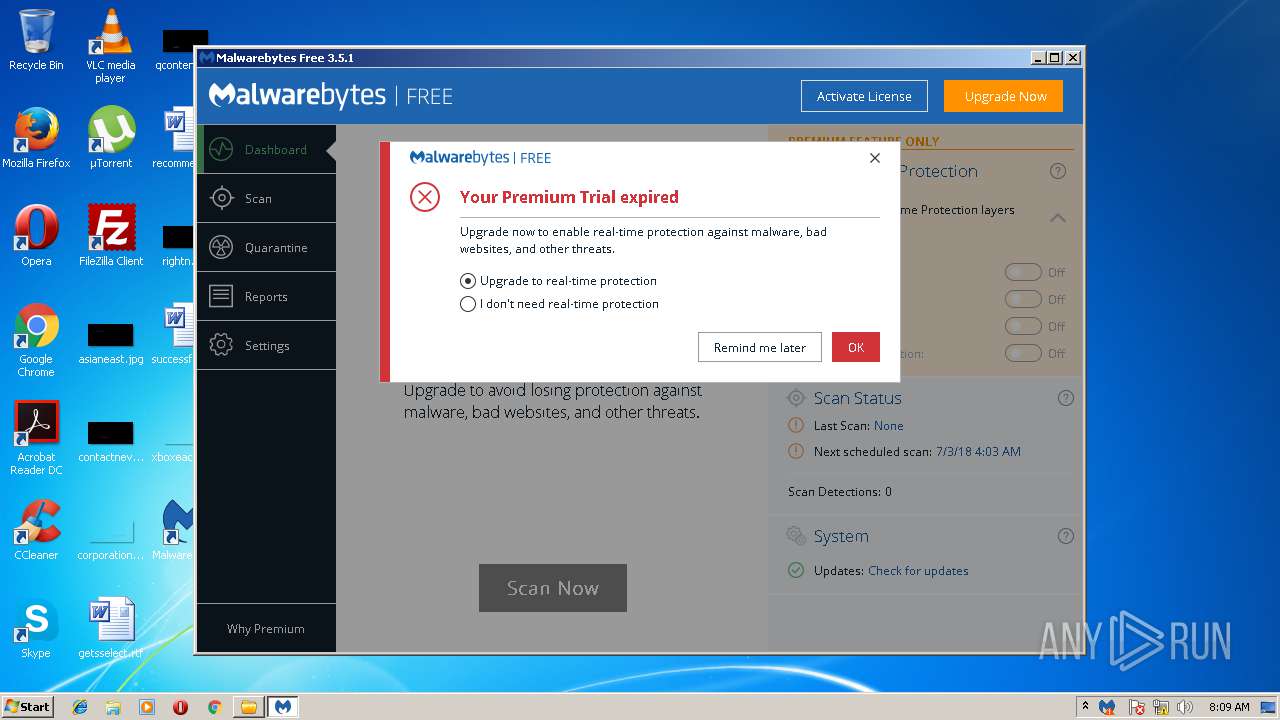Go to the Quarantine section
Screen dimensions: 1280x720
point(266,247)
